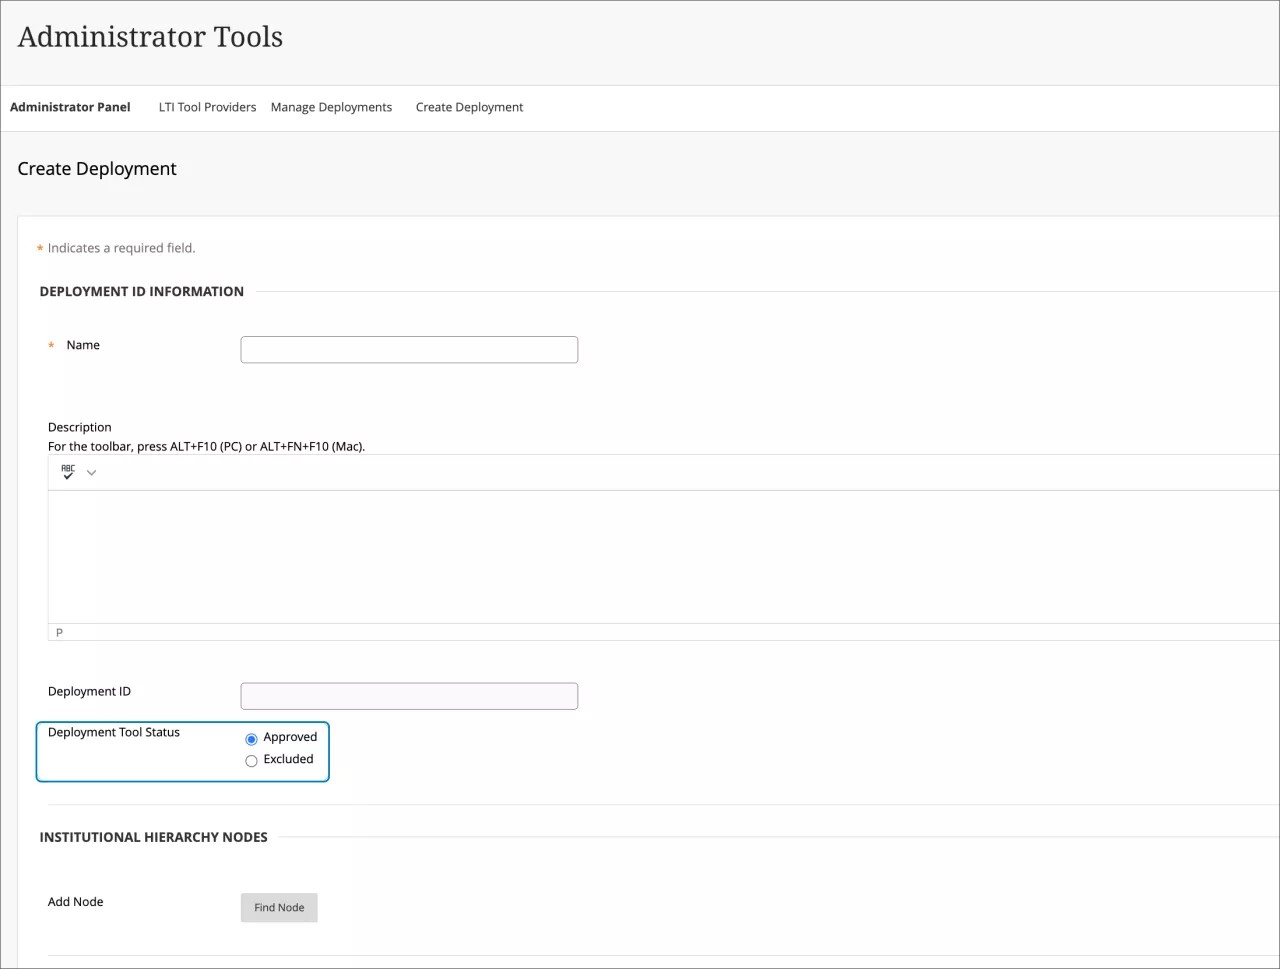Click the P paragraph indicator in editor status bar
Screen dimensions: 1280x969
tap(58, 631)
